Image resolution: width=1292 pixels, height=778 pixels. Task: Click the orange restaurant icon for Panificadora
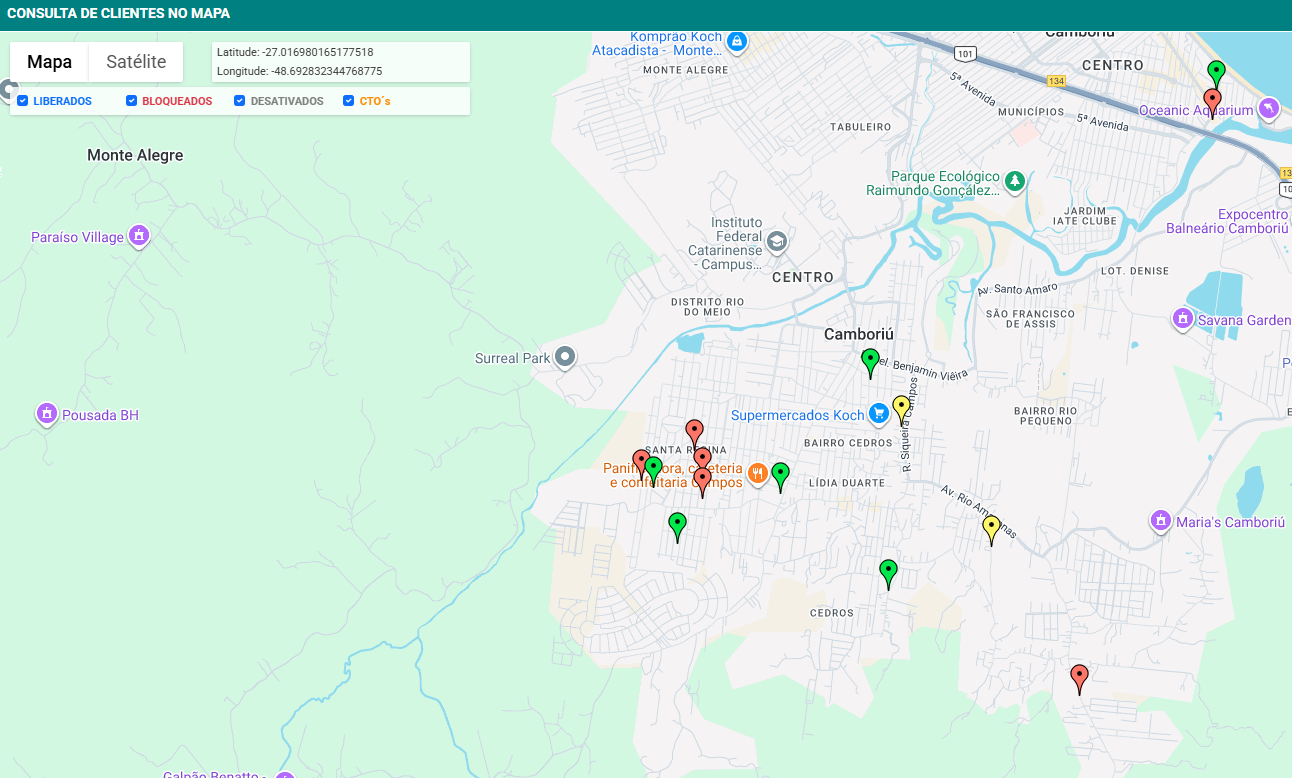coord(757,474)
